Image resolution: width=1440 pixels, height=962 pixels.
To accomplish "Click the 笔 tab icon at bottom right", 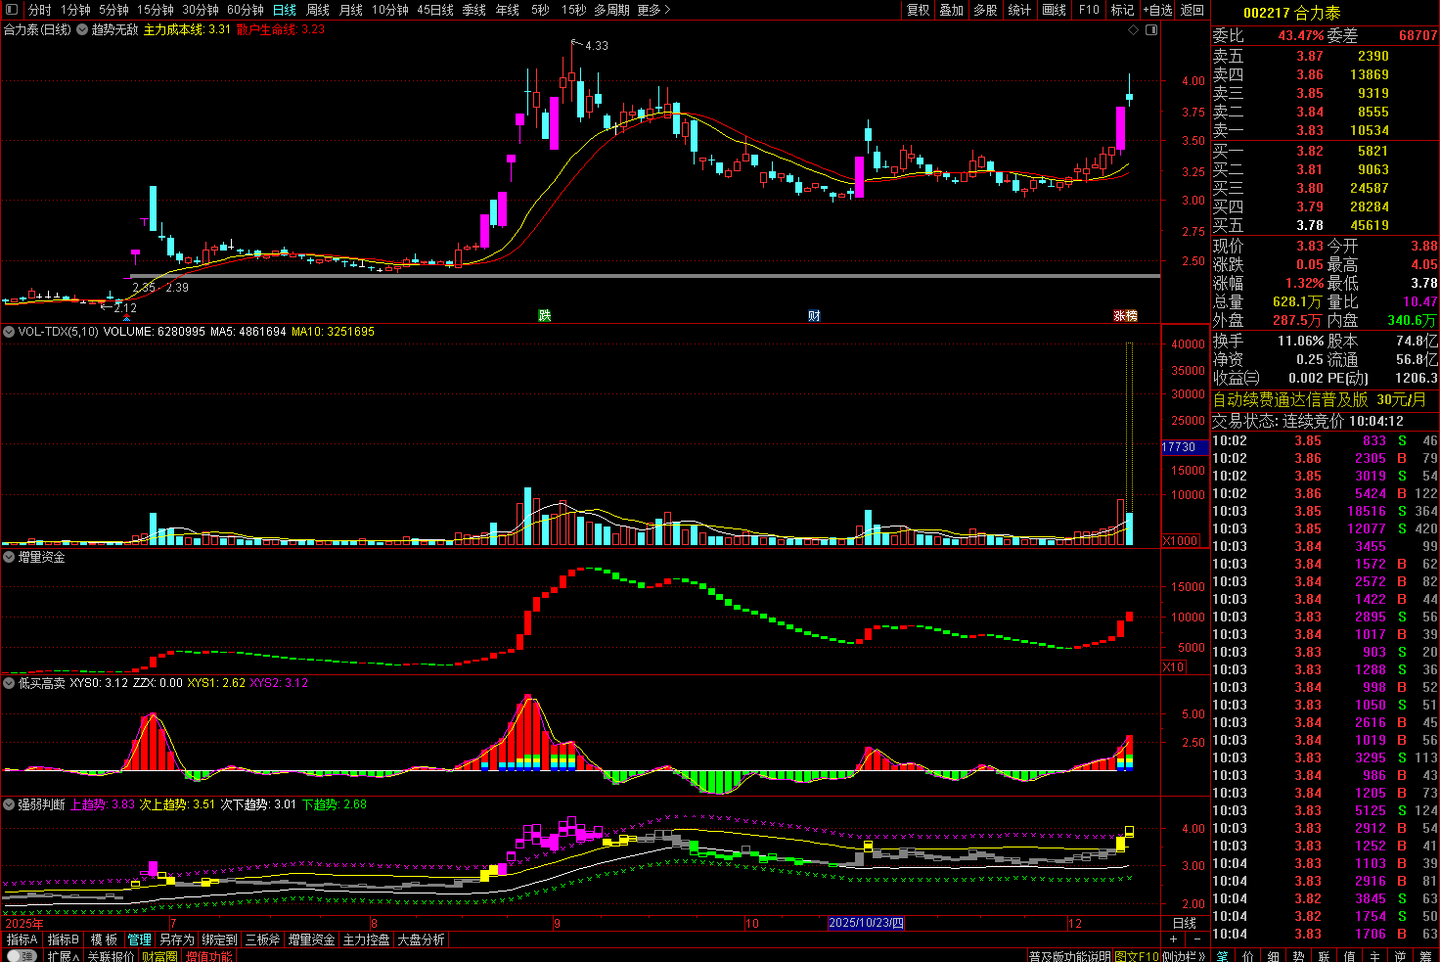I will [1222, 956].
